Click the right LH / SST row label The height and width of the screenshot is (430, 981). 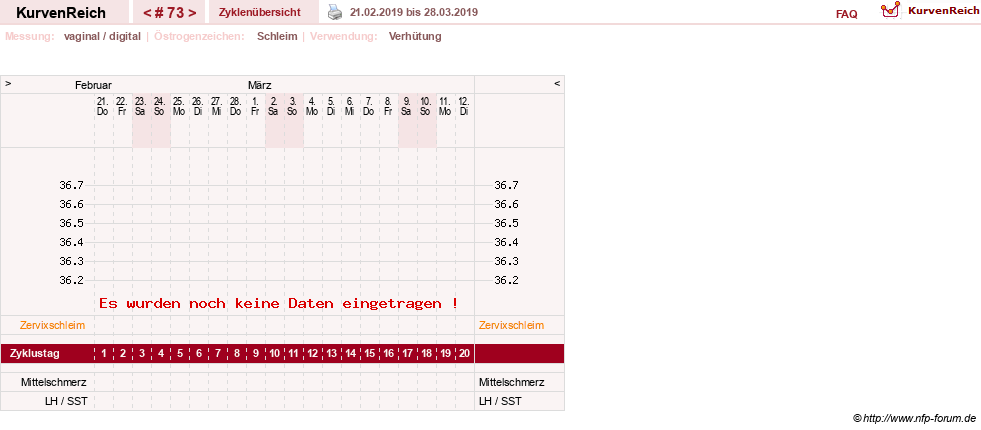tap(500, 401)
